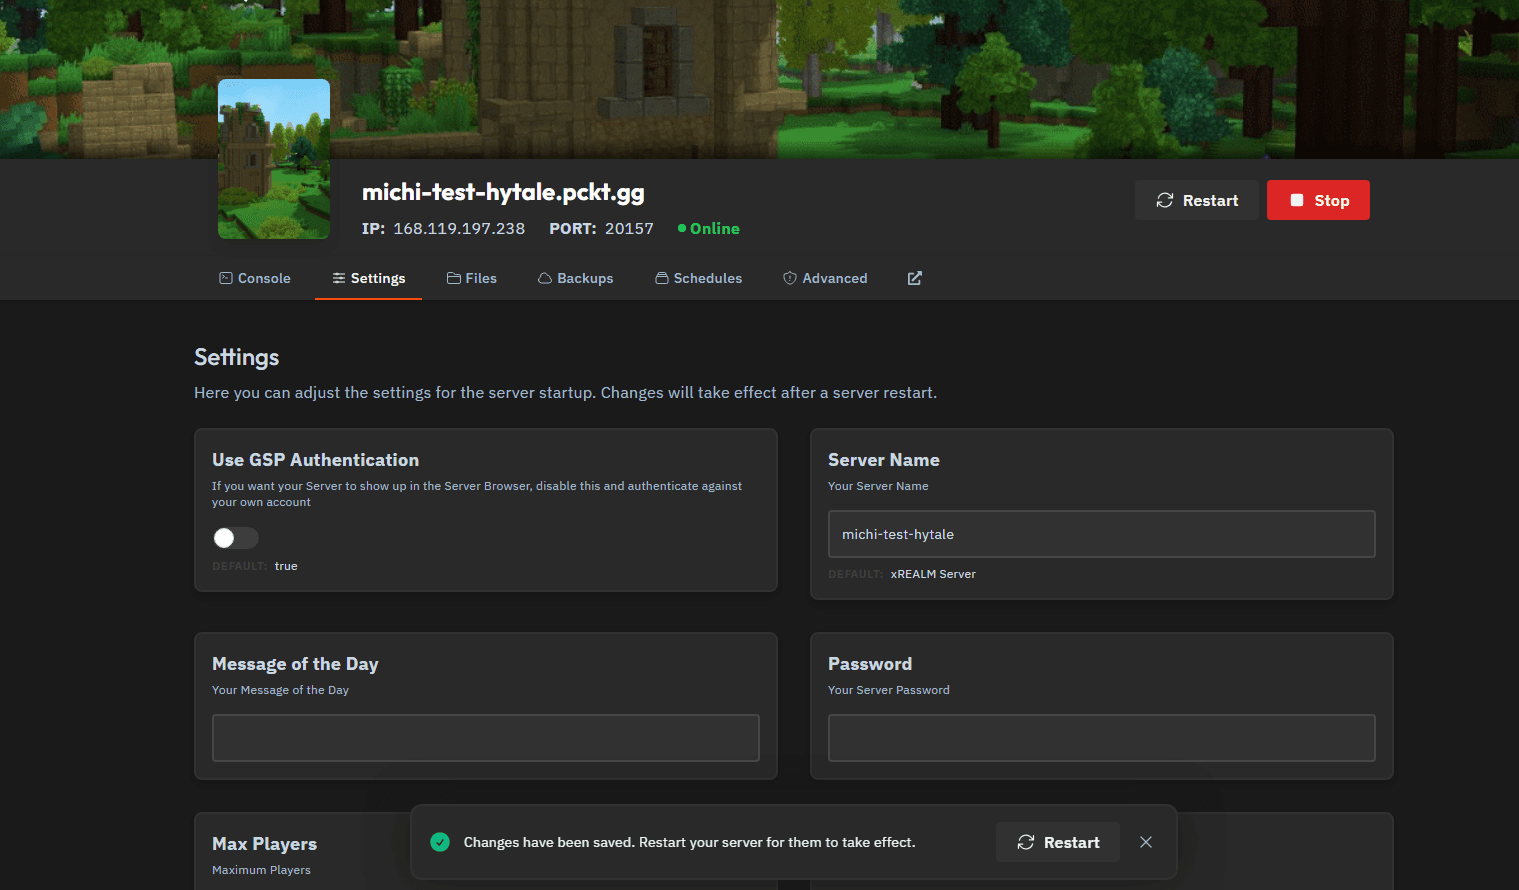This screenshot has width=1519, height=890.
Task: Click the green checkmark in the saved notification
Action: coord(440,842)
